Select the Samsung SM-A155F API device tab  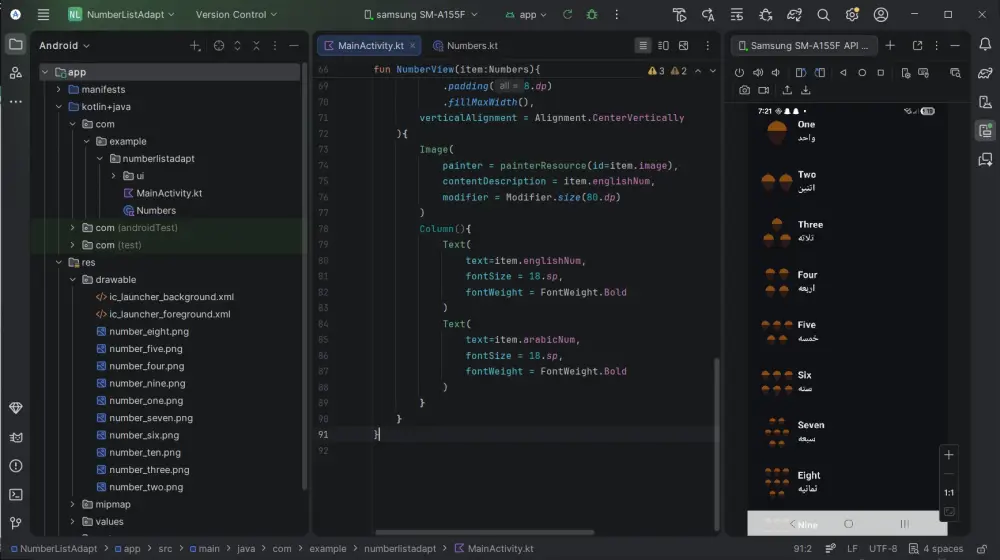point(804,45)
